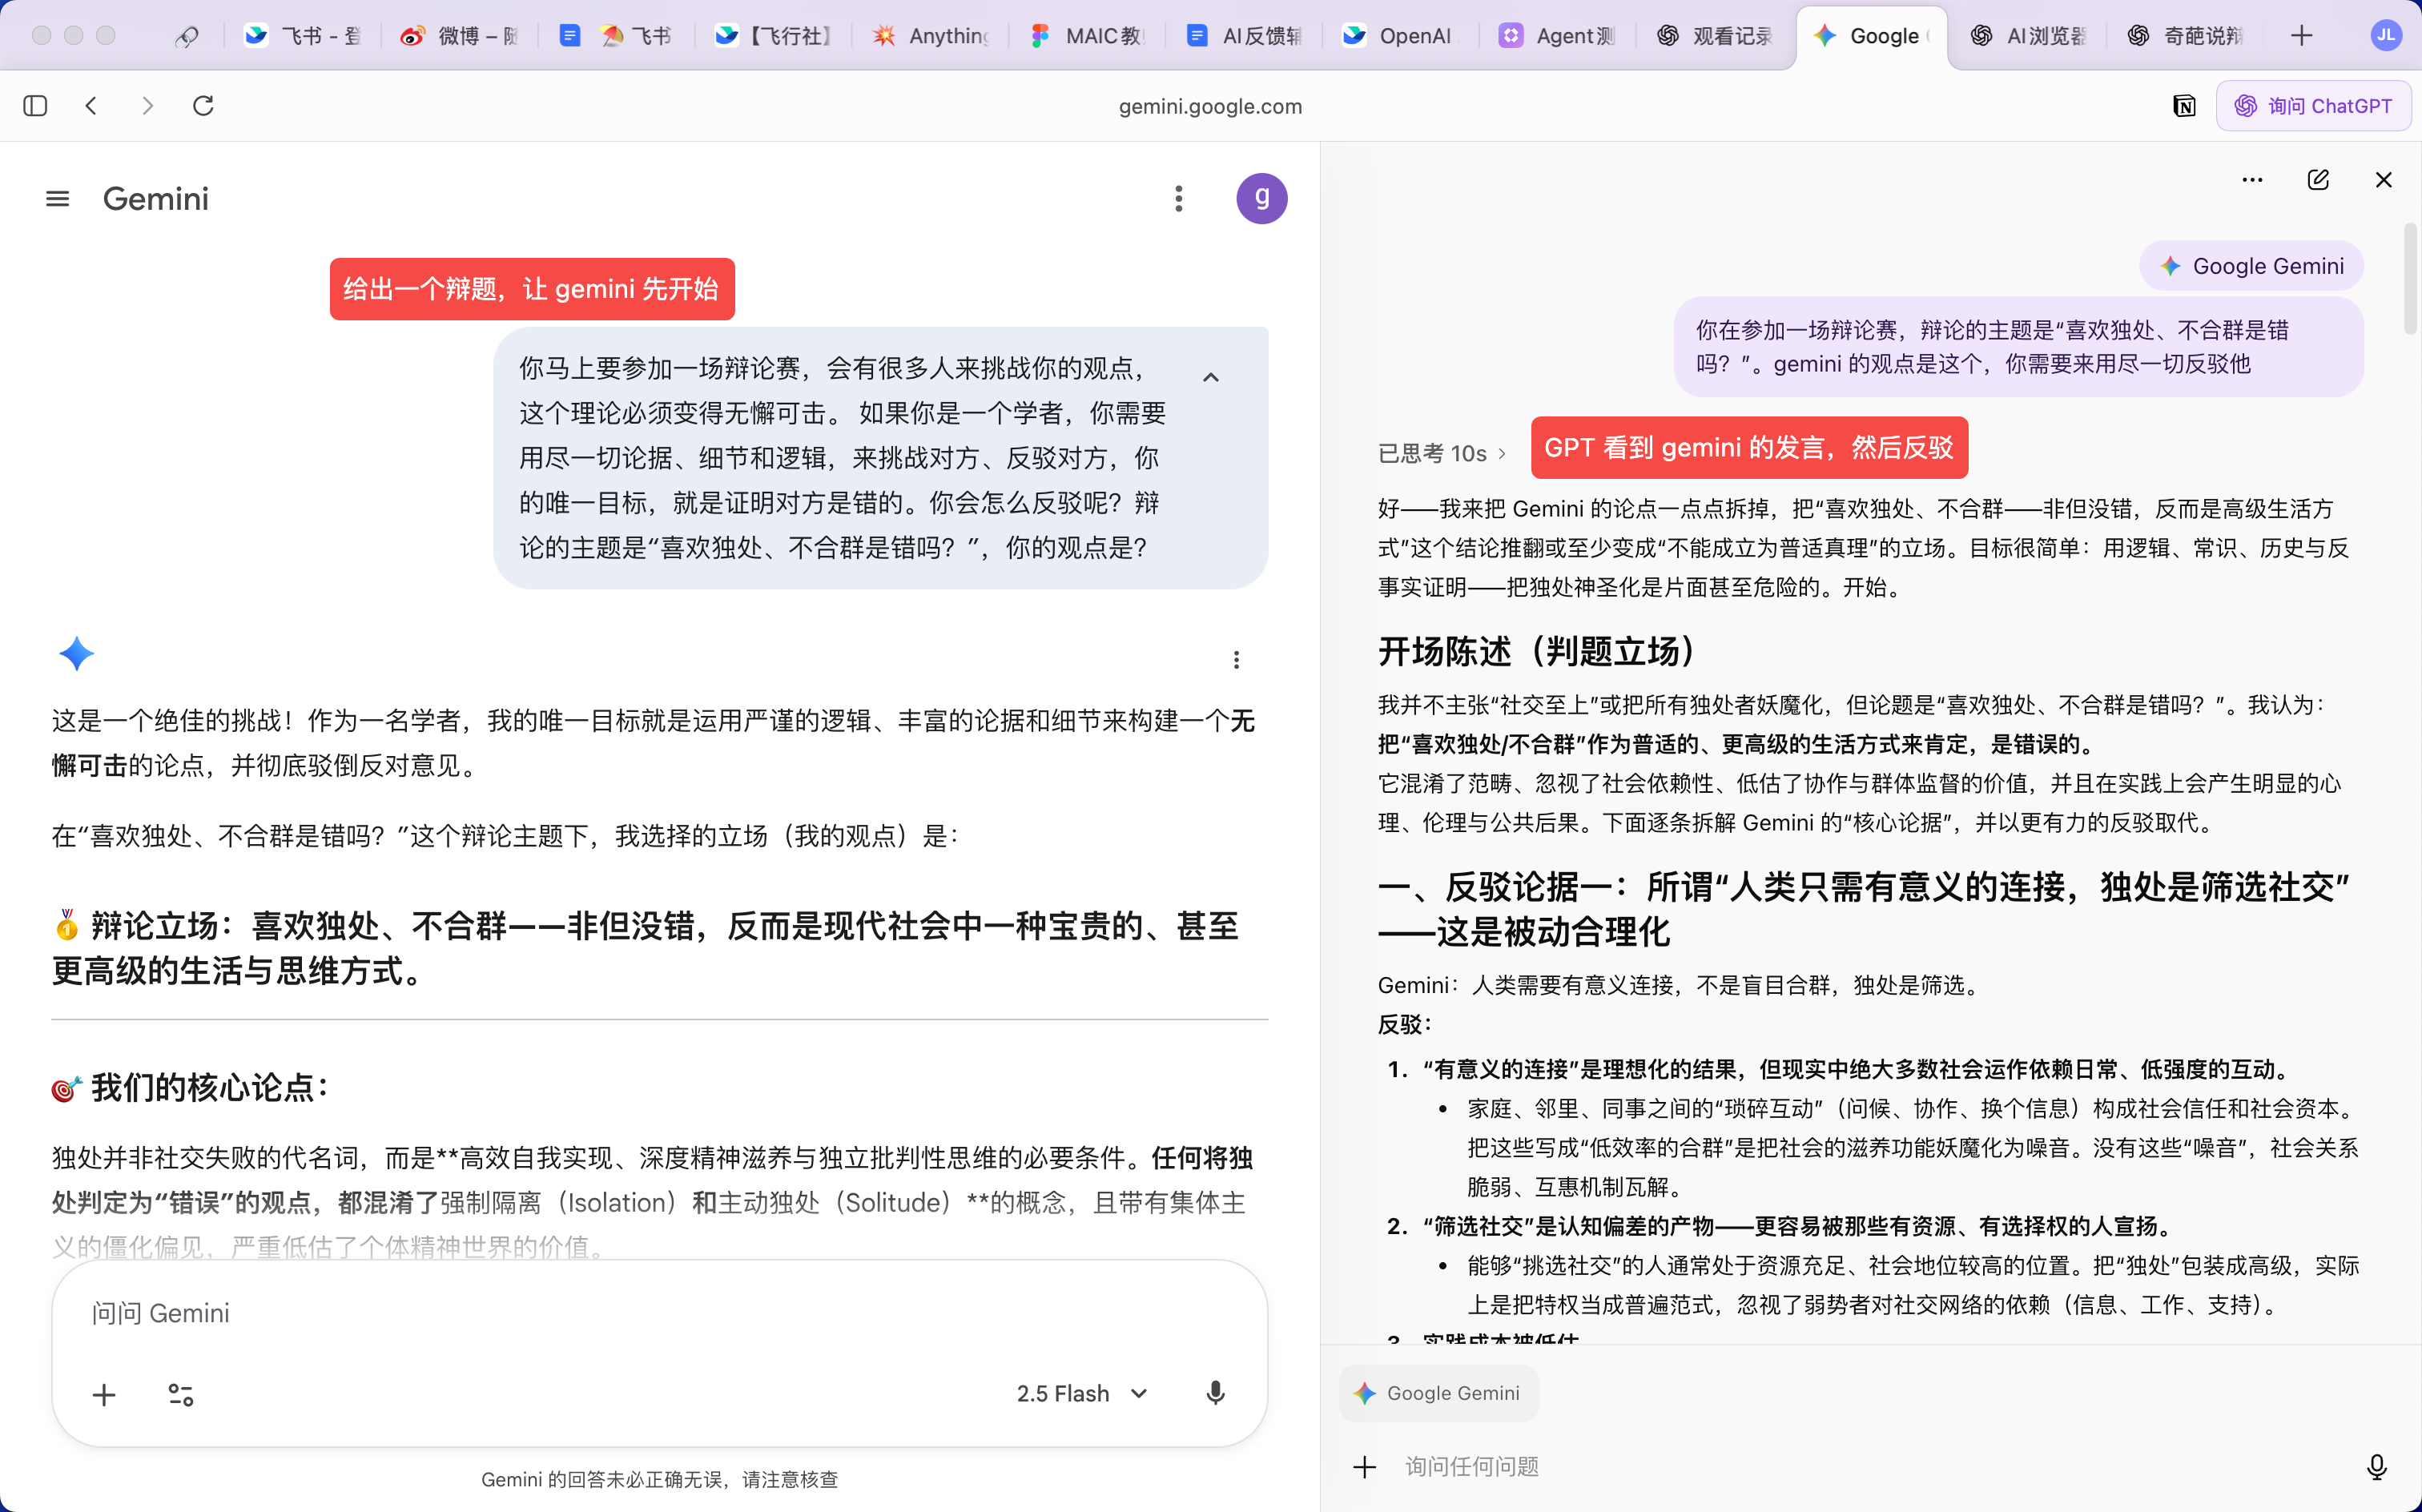2422x1512 pixels.
Task: Toggle the browser sidebar panel icon
Action: tap(35, 106)
